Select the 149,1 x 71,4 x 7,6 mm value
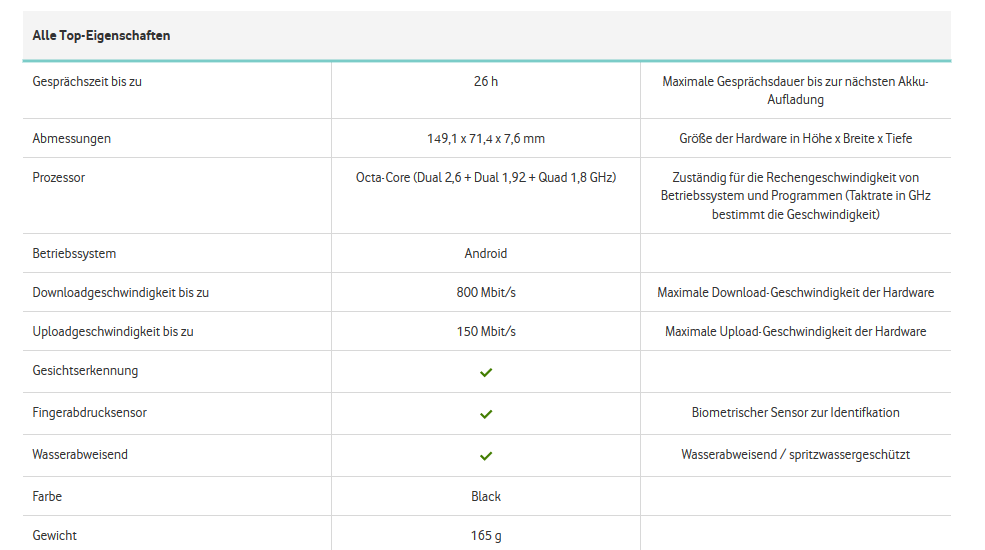 pyautogui.click(x=486, y=139)
